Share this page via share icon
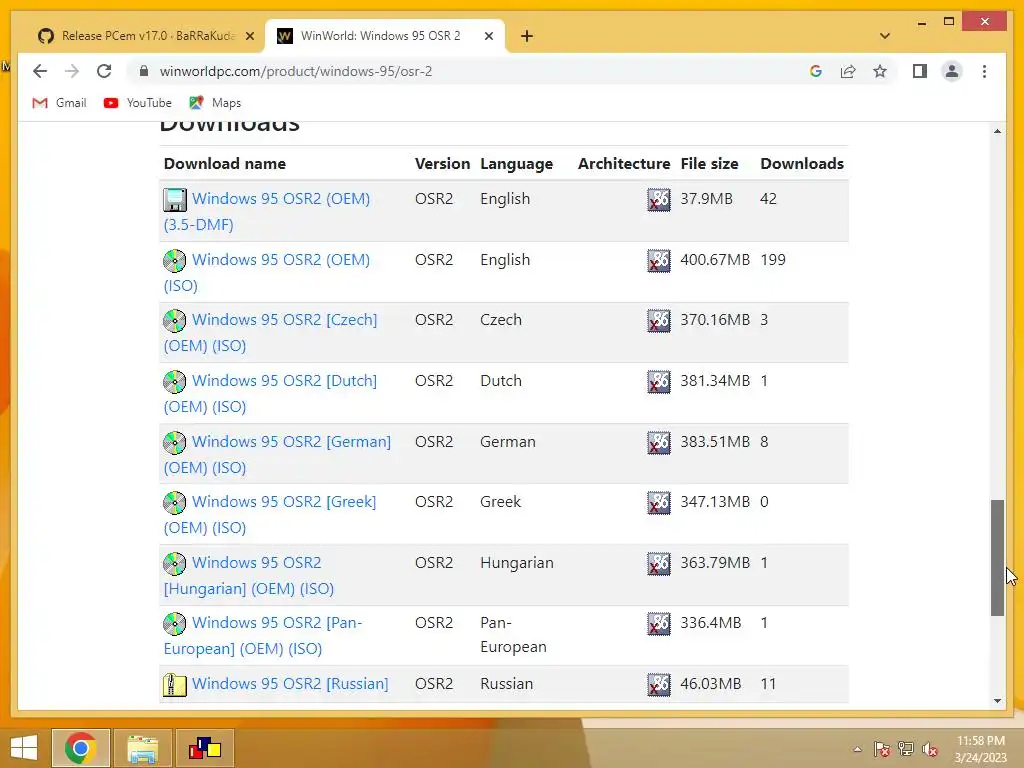This screenshot has width=1024, height=768. coord(848,71)
